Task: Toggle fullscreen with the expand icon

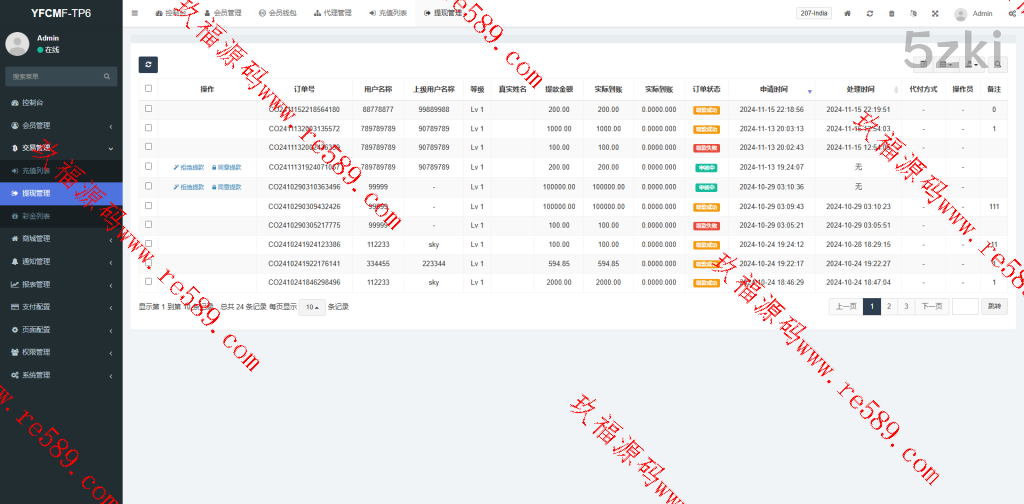Action: [x=935, y=13]
